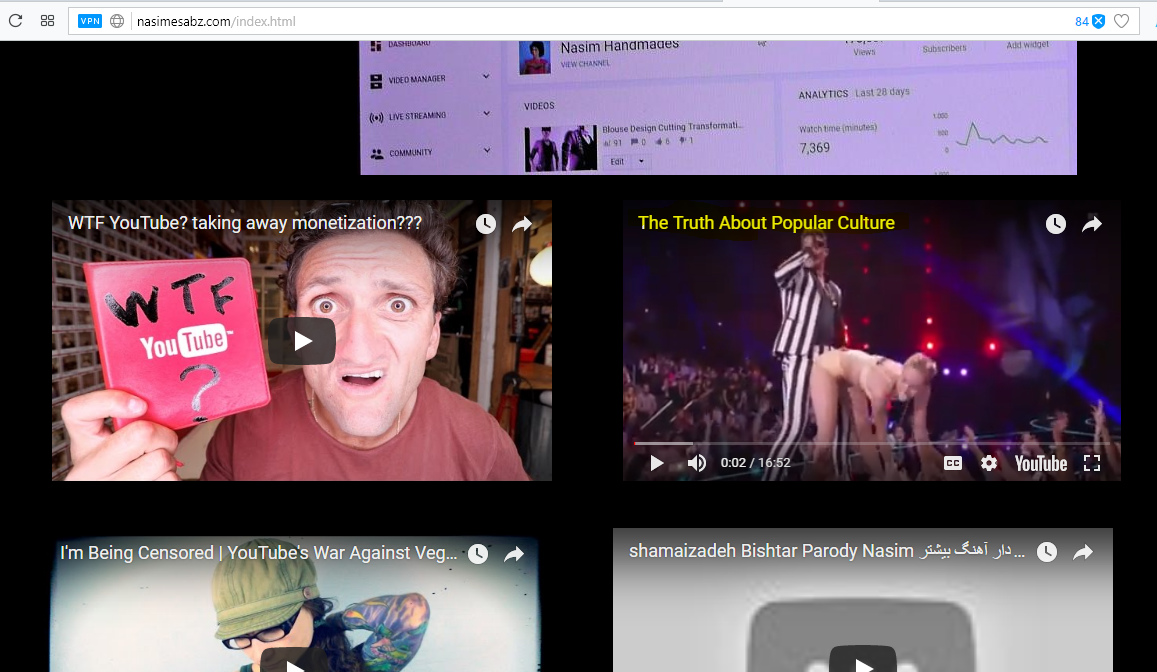Click the Nasim Handmades dashboard screenshot image

pos(718,108)
